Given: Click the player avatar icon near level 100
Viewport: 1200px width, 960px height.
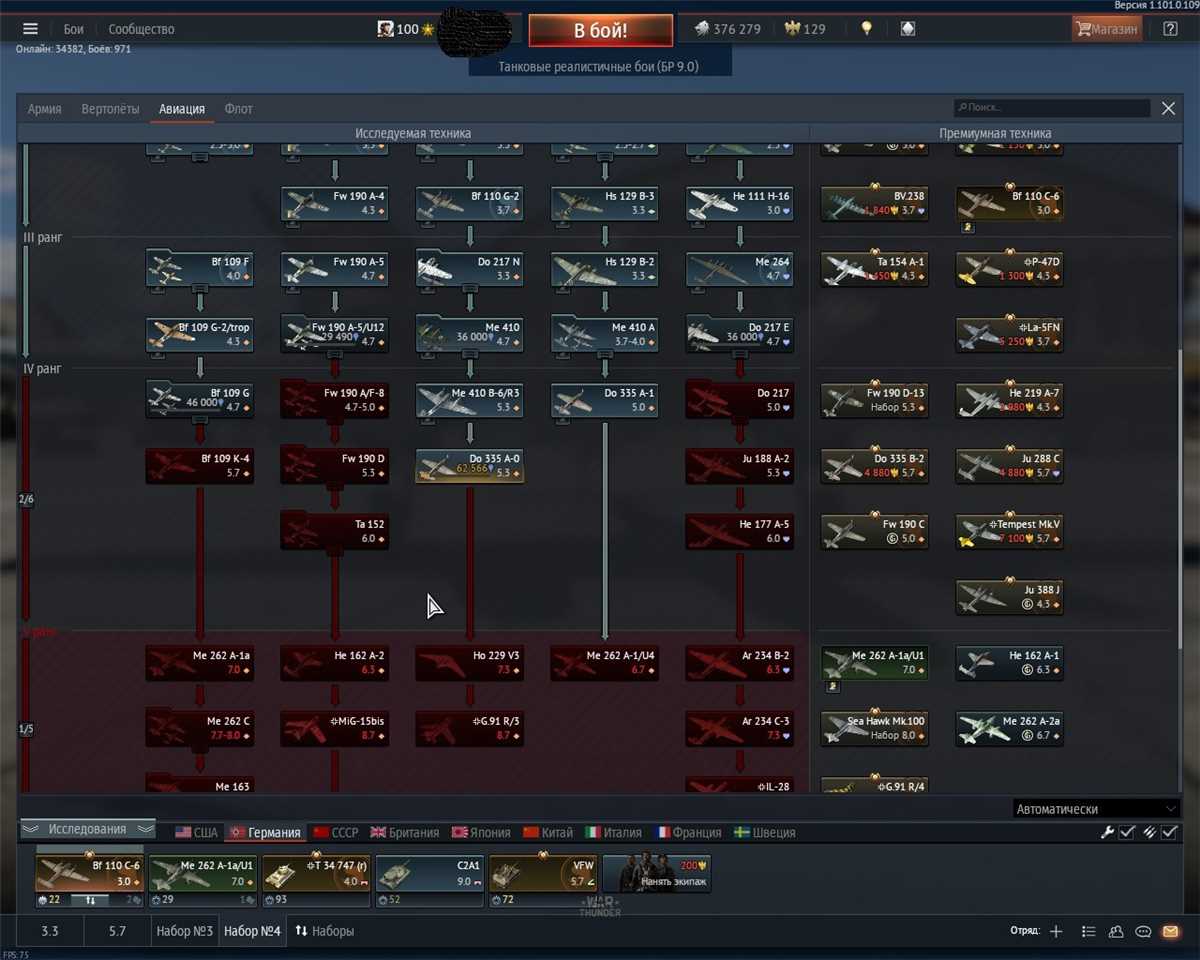Looking at the screenshot, I should click(385, 29).
